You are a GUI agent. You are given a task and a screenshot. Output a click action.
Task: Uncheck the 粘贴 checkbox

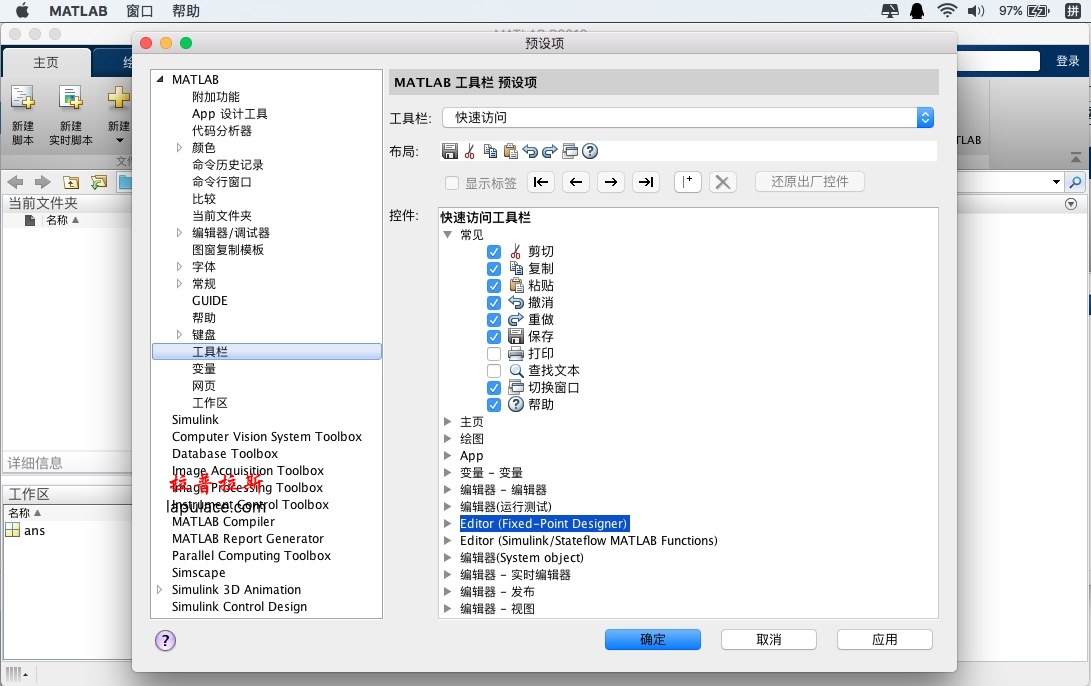(x=494, y=286)
